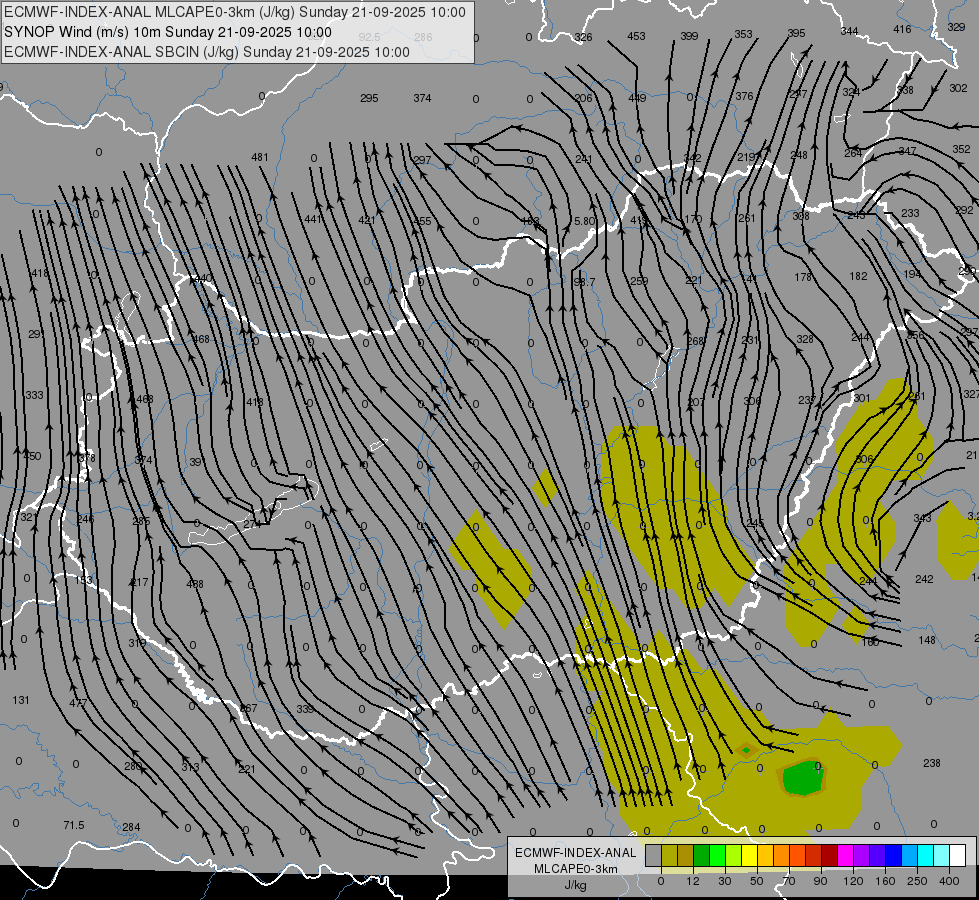This screenshot has height=900, width=979.
Task: Click the large green MLCAPE patch on map
Action: 804,778
